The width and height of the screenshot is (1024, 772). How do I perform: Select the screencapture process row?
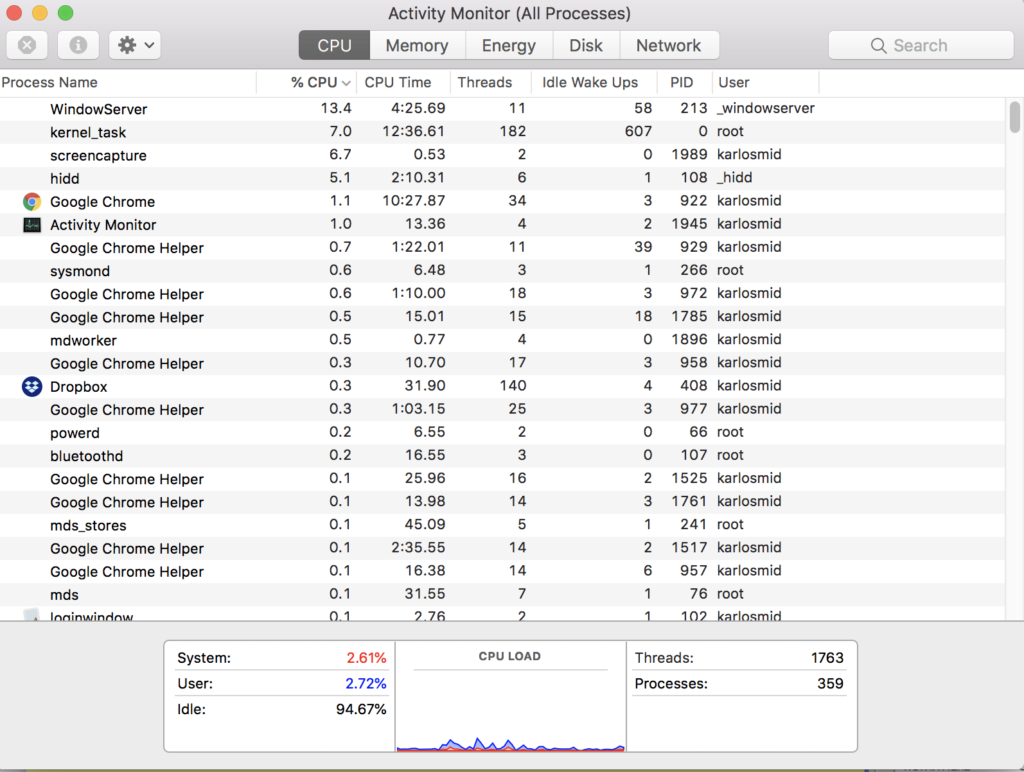[502, 155]
